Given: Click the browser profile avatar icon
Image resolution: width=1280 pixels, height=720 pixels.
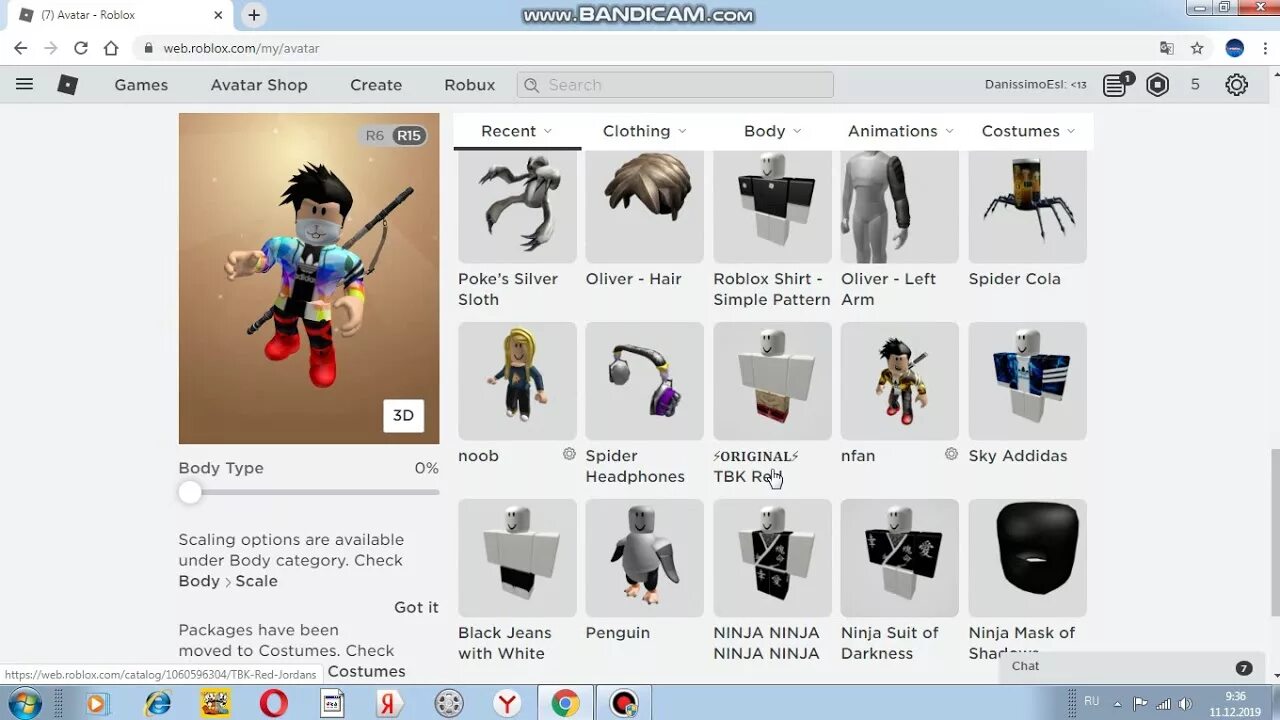Looking at the screenshot, I should [1234, 48].
